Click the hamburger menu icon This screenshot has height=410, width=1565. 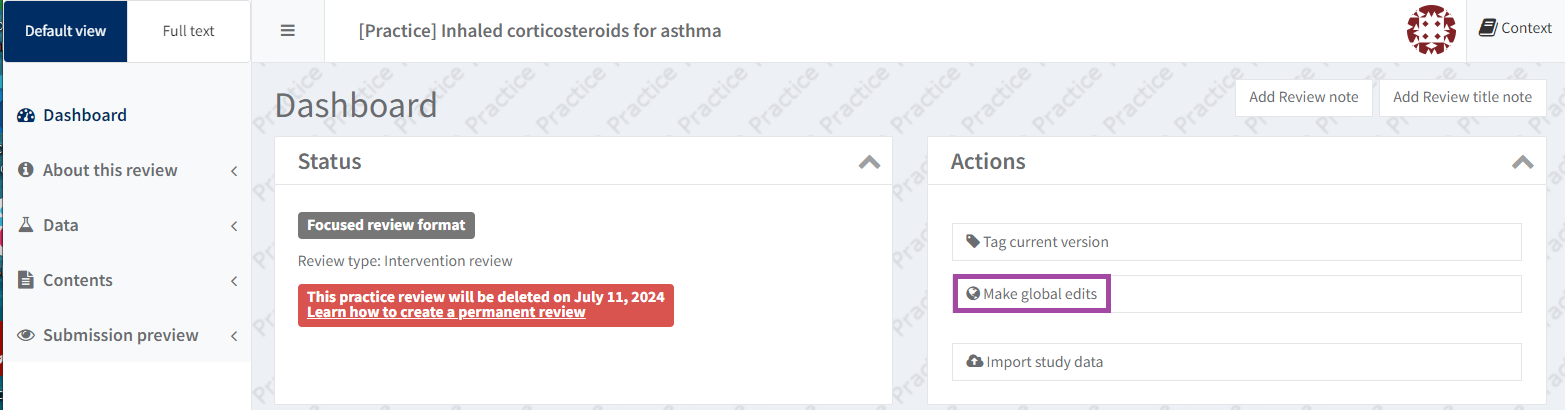288,31
